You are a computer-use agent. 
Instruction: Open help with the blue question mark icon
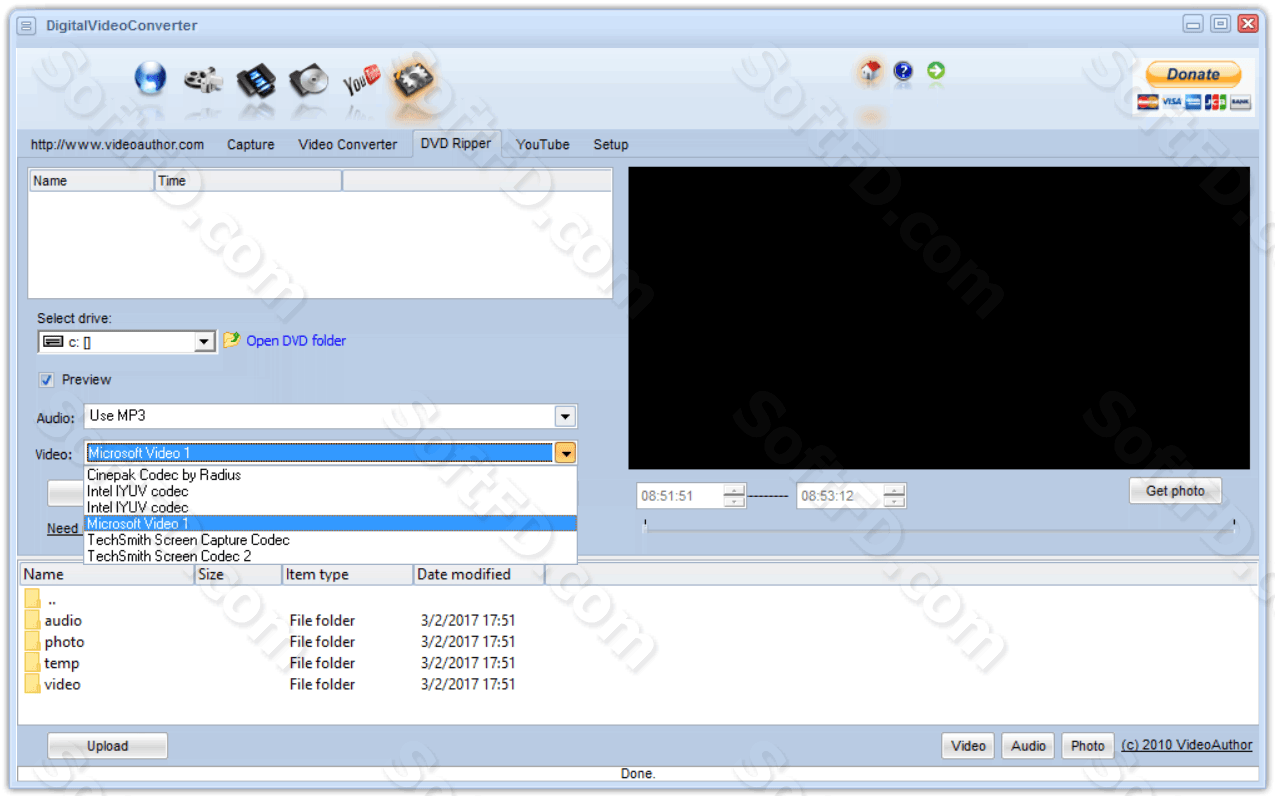click(903, 71)
